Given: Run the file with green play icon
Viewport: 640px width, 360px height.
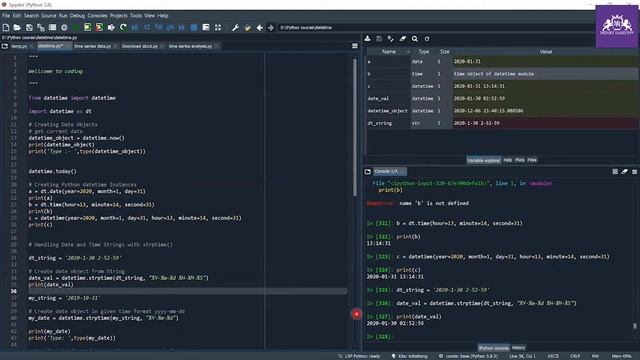Looking at the screenshot, I should 76,27.
